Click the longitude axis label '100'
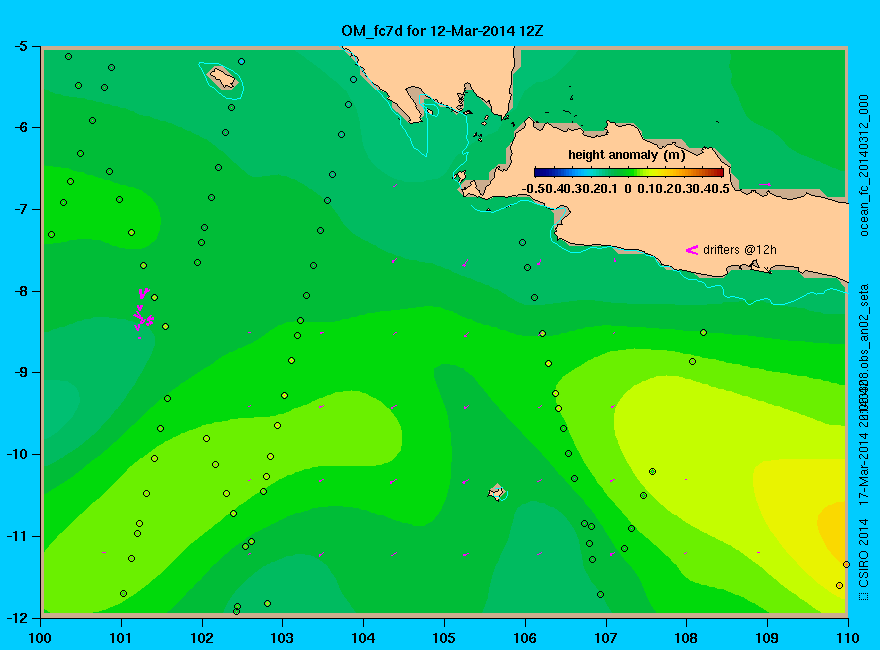 point(40,638)
